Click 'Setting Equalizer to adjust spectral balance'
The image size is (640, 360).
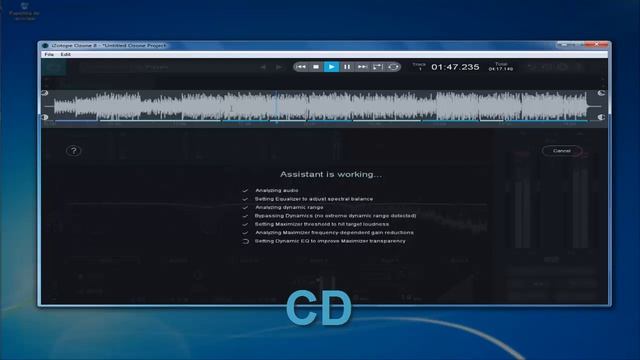[x=314, y=199]
